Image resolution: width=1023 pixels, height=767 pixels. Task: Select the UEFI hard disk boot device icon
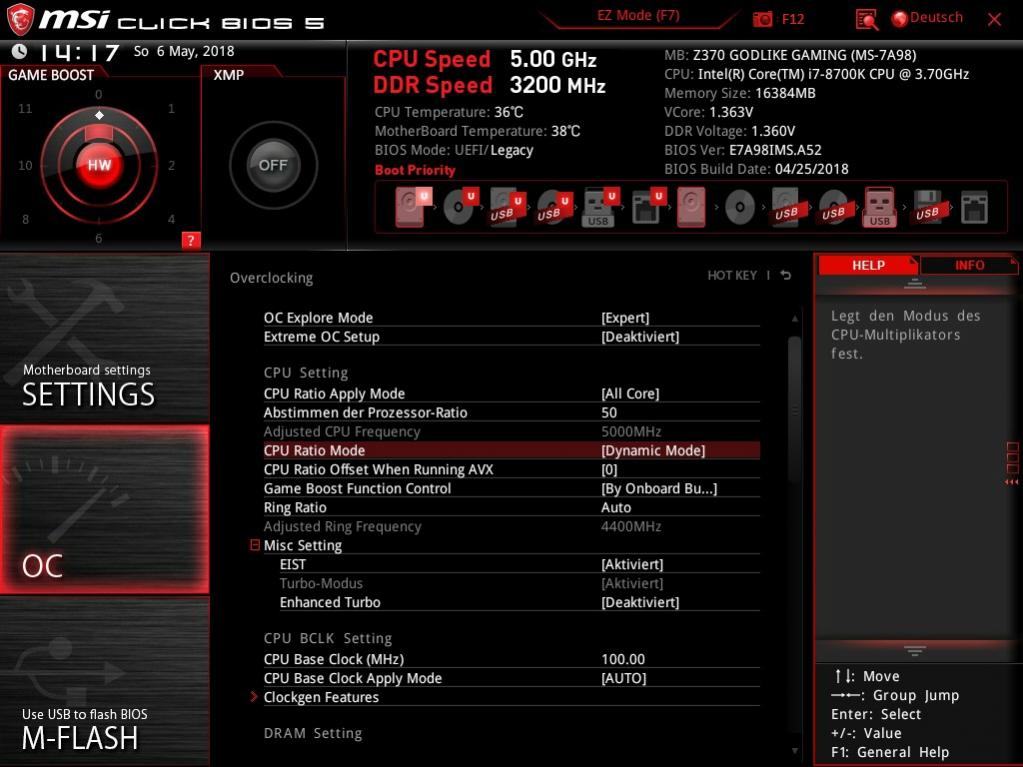click(x=414, y=206)
